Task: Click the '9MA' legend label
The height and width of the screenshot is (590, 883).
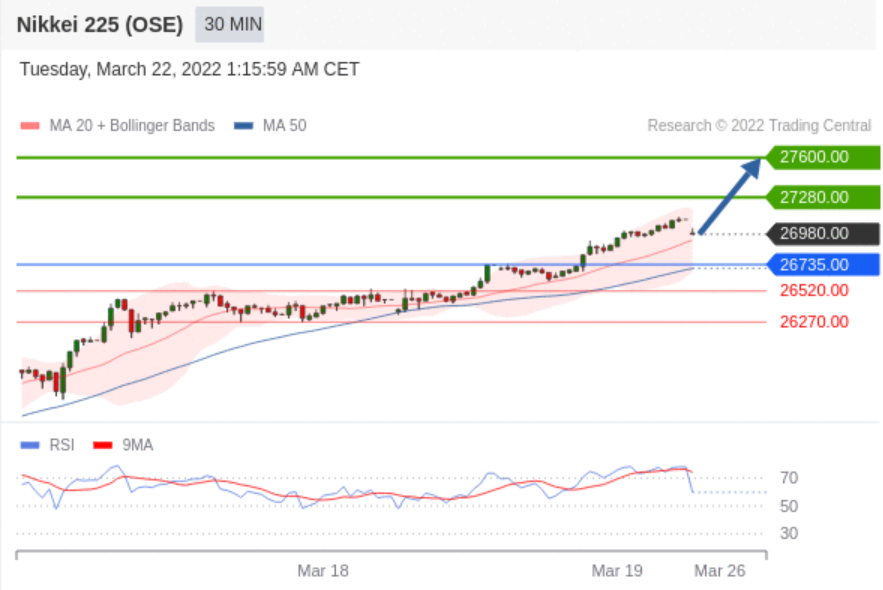Action: [137, 445]
